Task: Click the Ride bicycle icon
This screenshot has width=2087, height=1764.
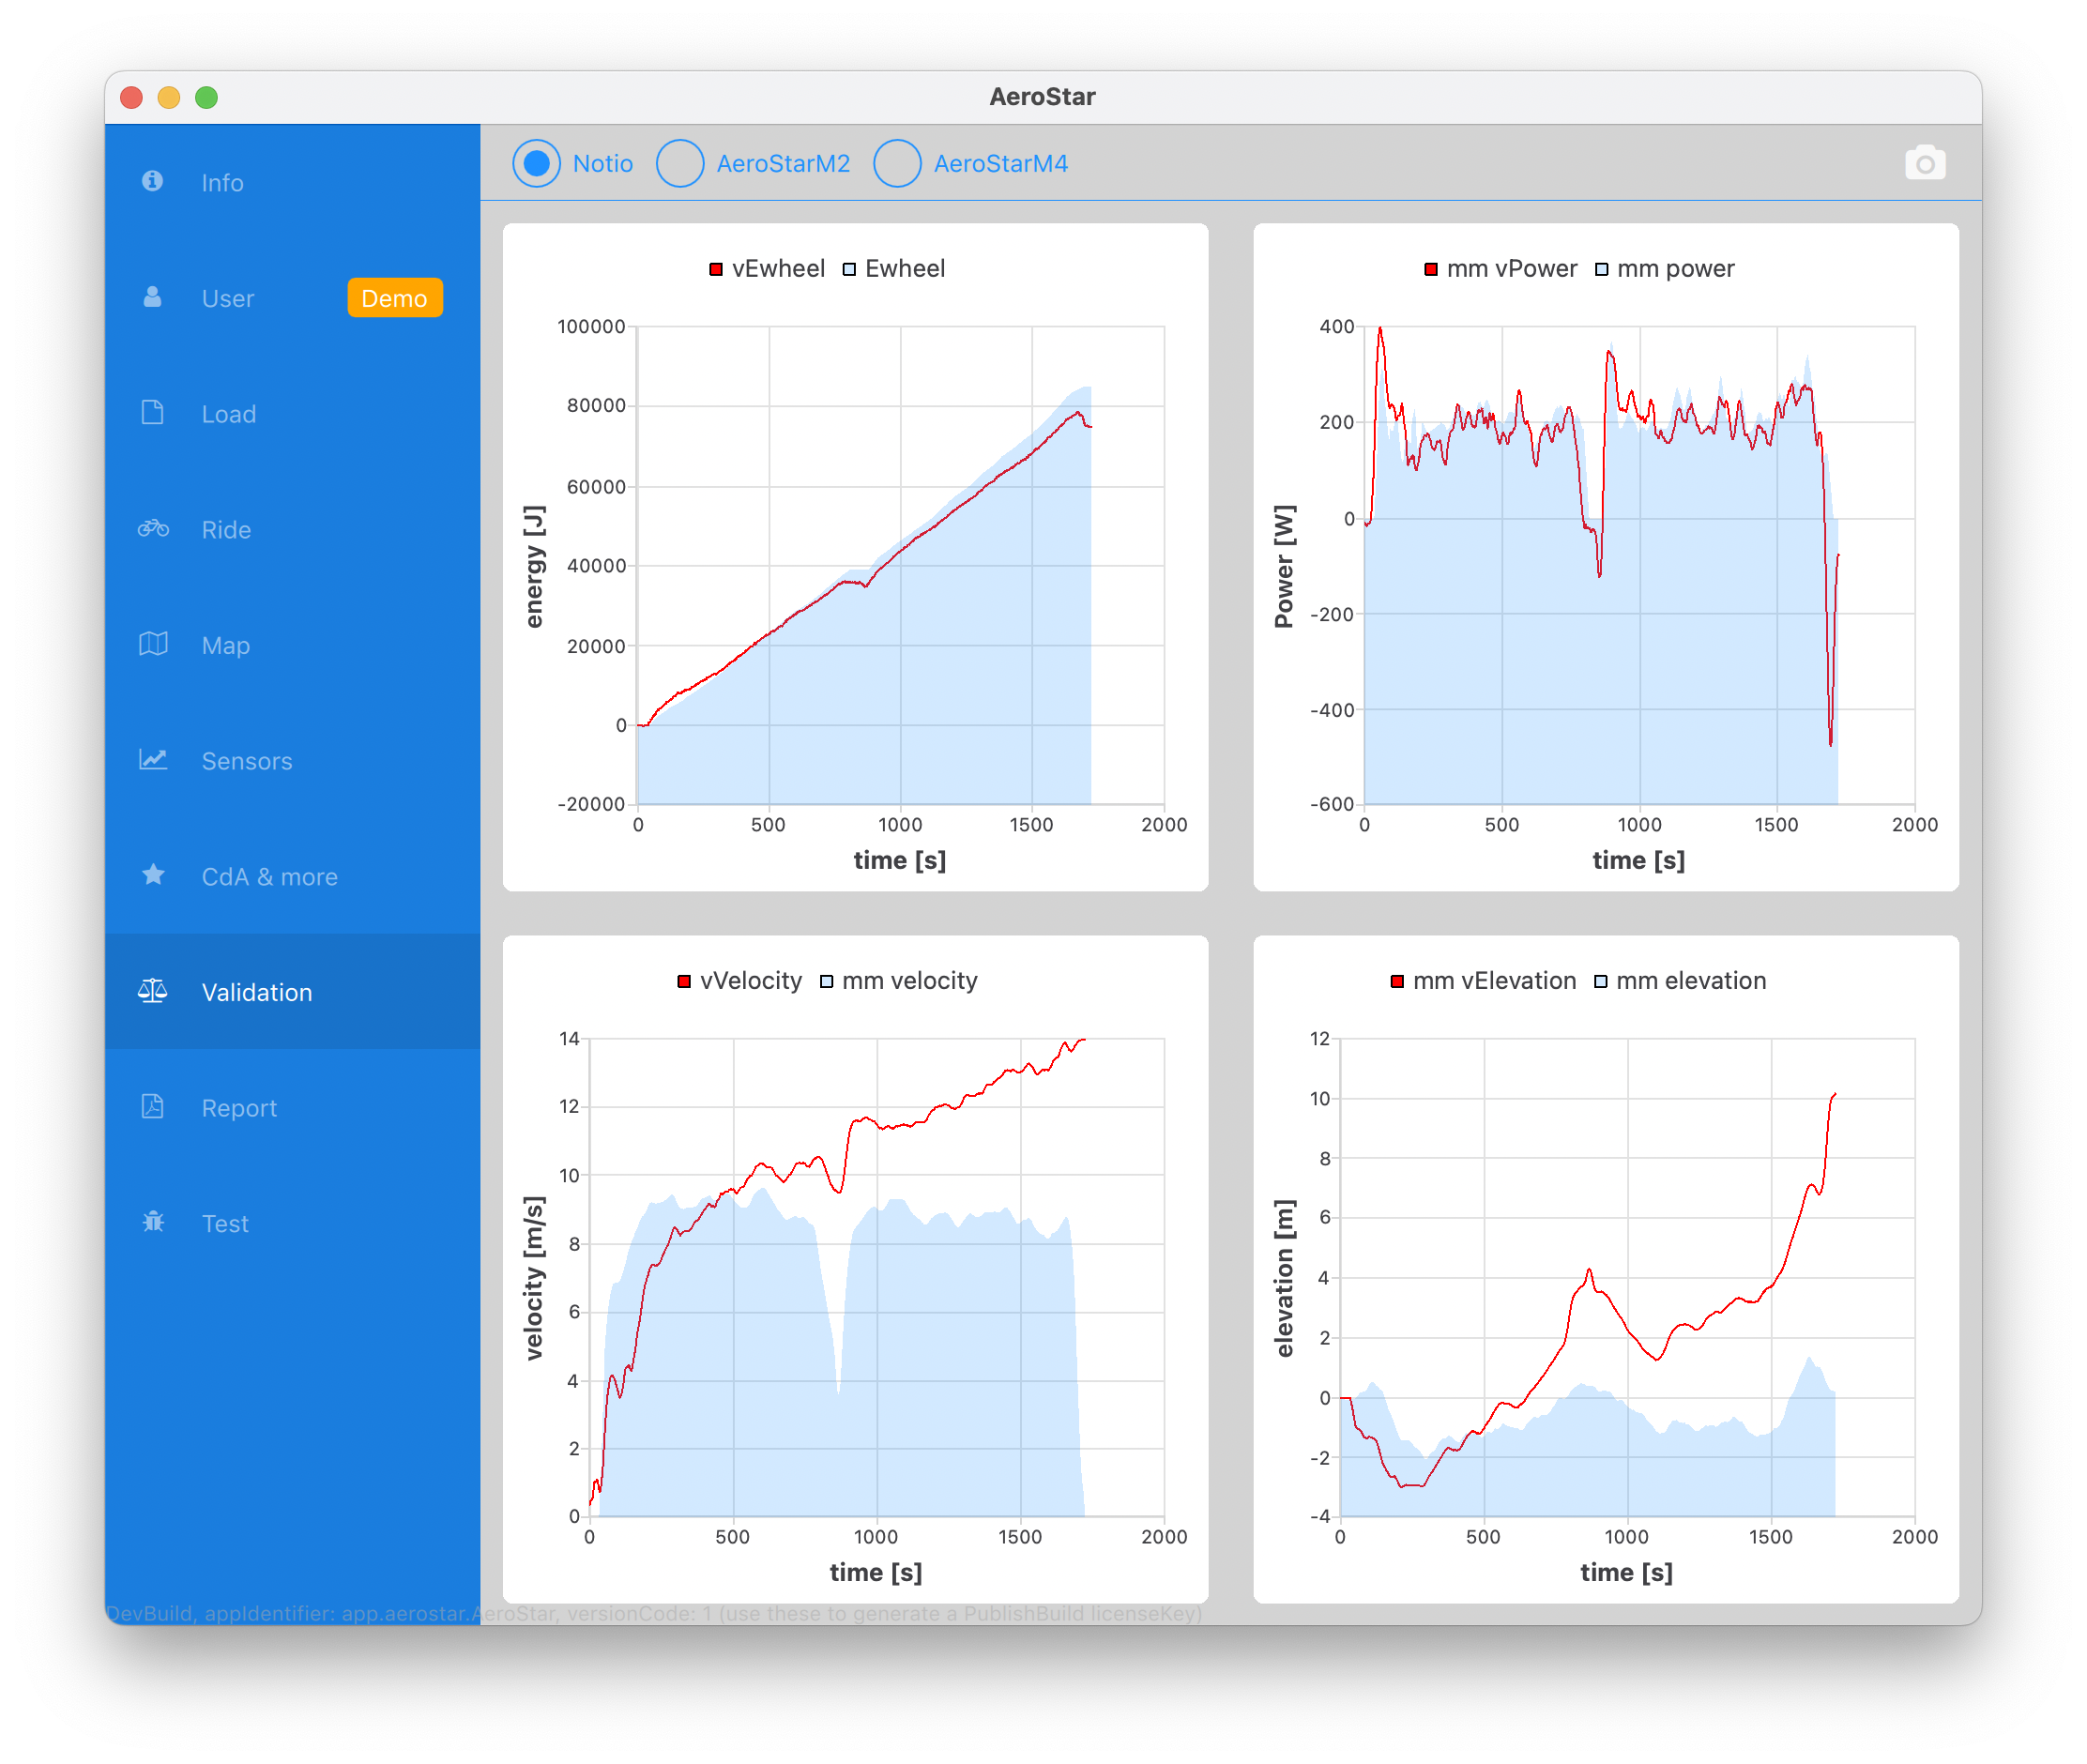Action: point(153,528)
